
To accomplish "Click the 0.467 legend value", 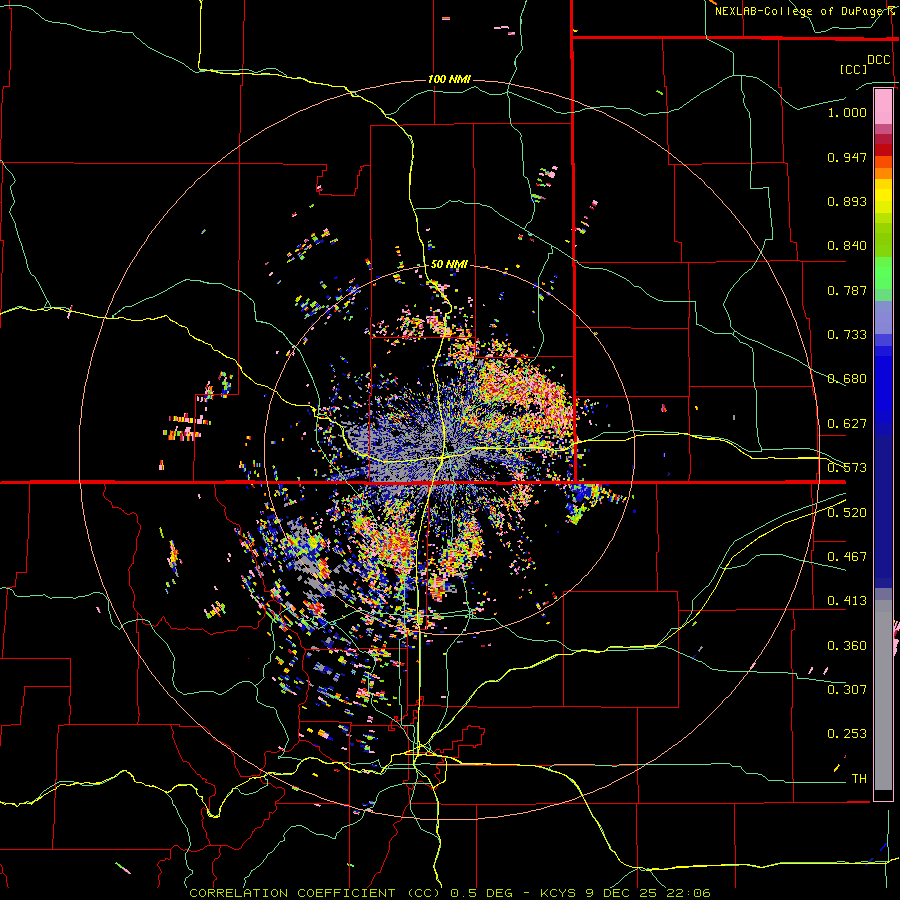I will (847, 557).
